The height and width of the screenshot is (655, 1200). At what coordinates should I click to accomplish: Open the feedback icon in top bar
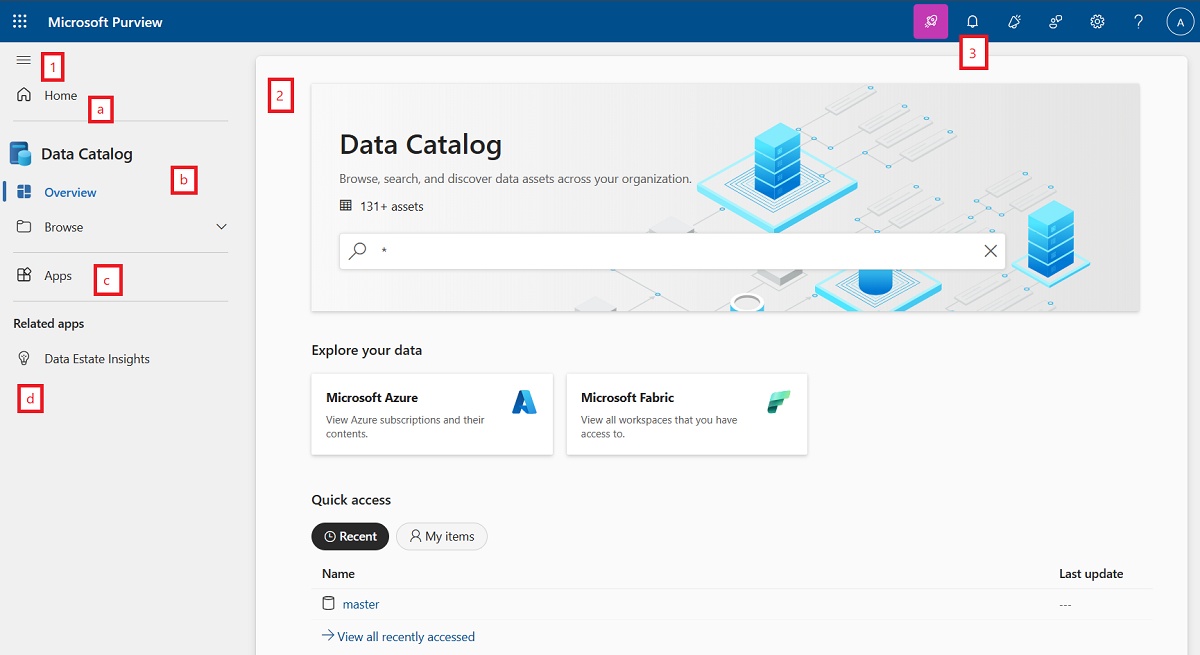click(x=1055, y=21)
